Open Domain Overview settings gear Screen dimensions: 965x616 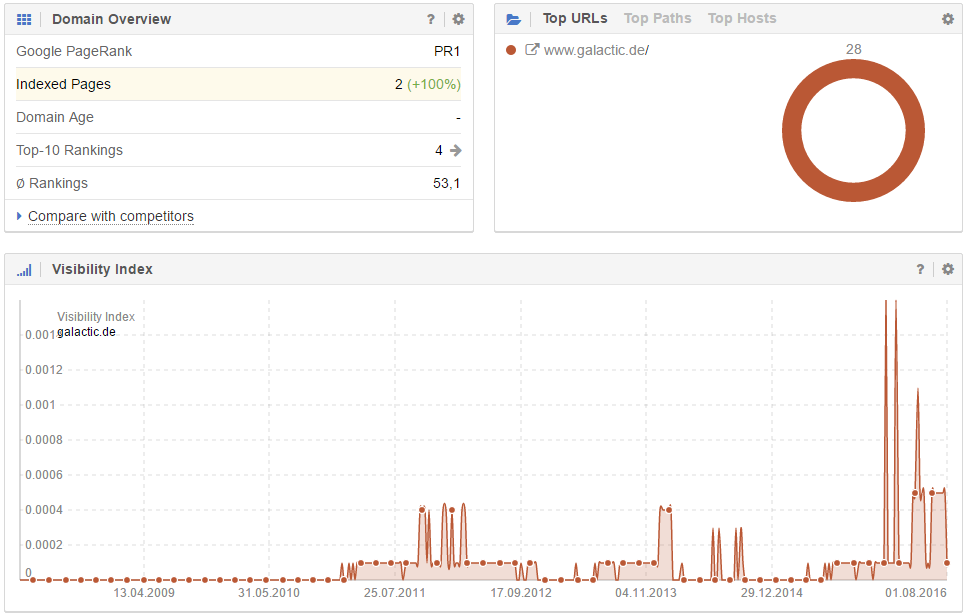pos(458,19)
